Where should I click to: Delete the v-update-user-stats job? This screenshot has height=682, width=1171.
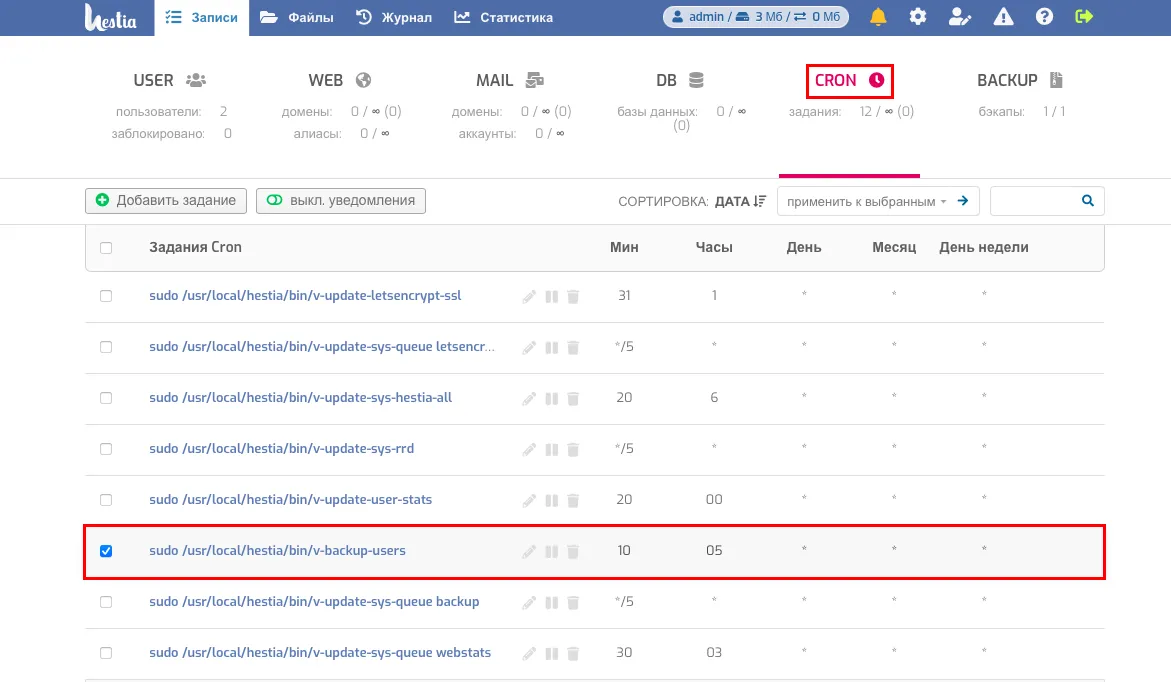click(x=573, y=500)
